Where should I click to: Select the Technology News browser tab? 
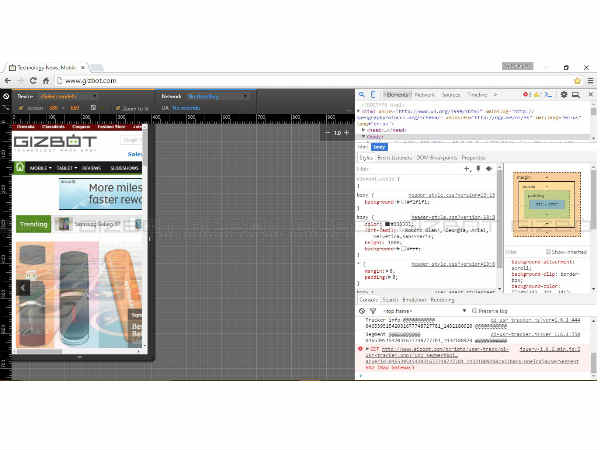46,67
